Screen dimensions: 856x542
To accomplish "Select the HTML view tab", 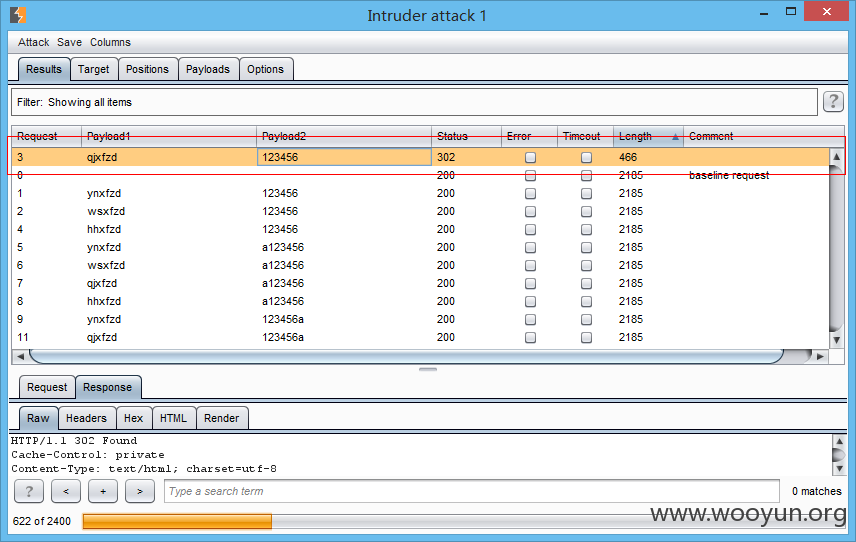I will pyautogui.click(x=173, y=418).
